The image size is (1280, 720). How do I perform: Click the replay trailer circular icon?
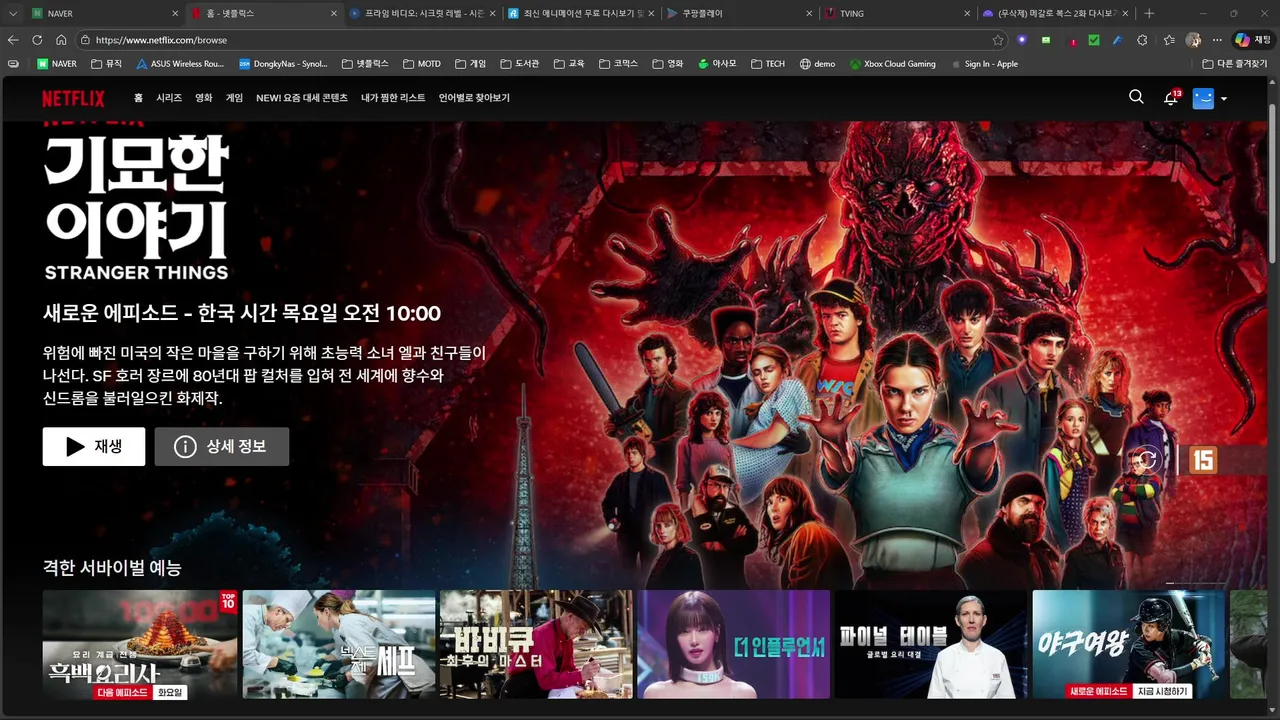click(x=1148, y=459)
